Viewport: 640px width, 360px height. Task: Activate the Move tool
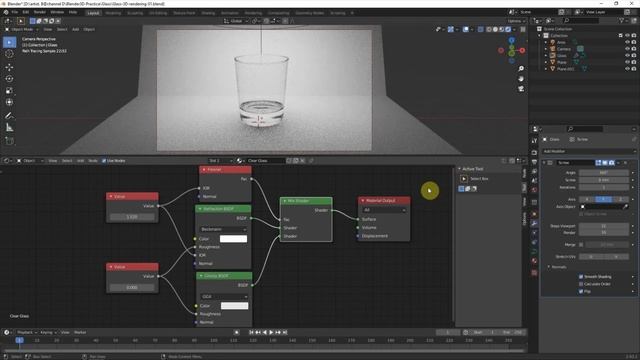tap(9, 67)
